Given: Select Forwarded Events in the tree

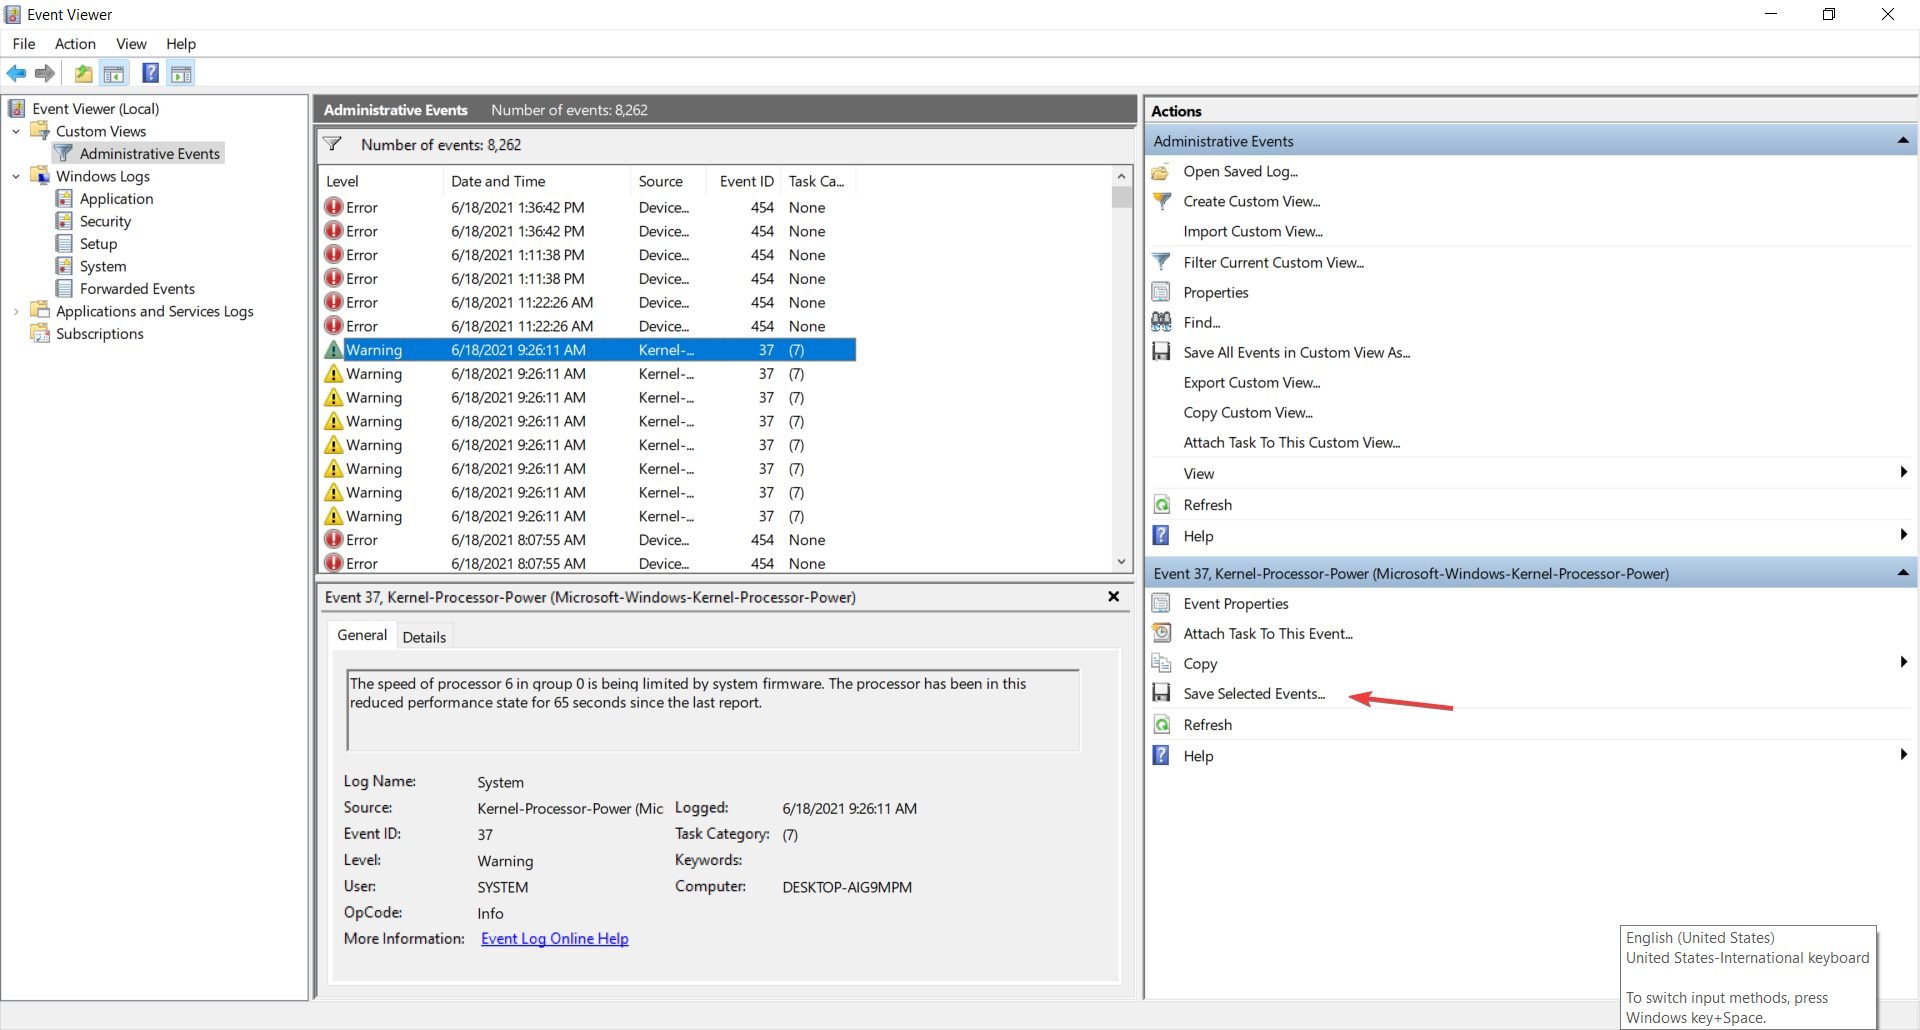Looking at the screenshot, I should [137, 288].
